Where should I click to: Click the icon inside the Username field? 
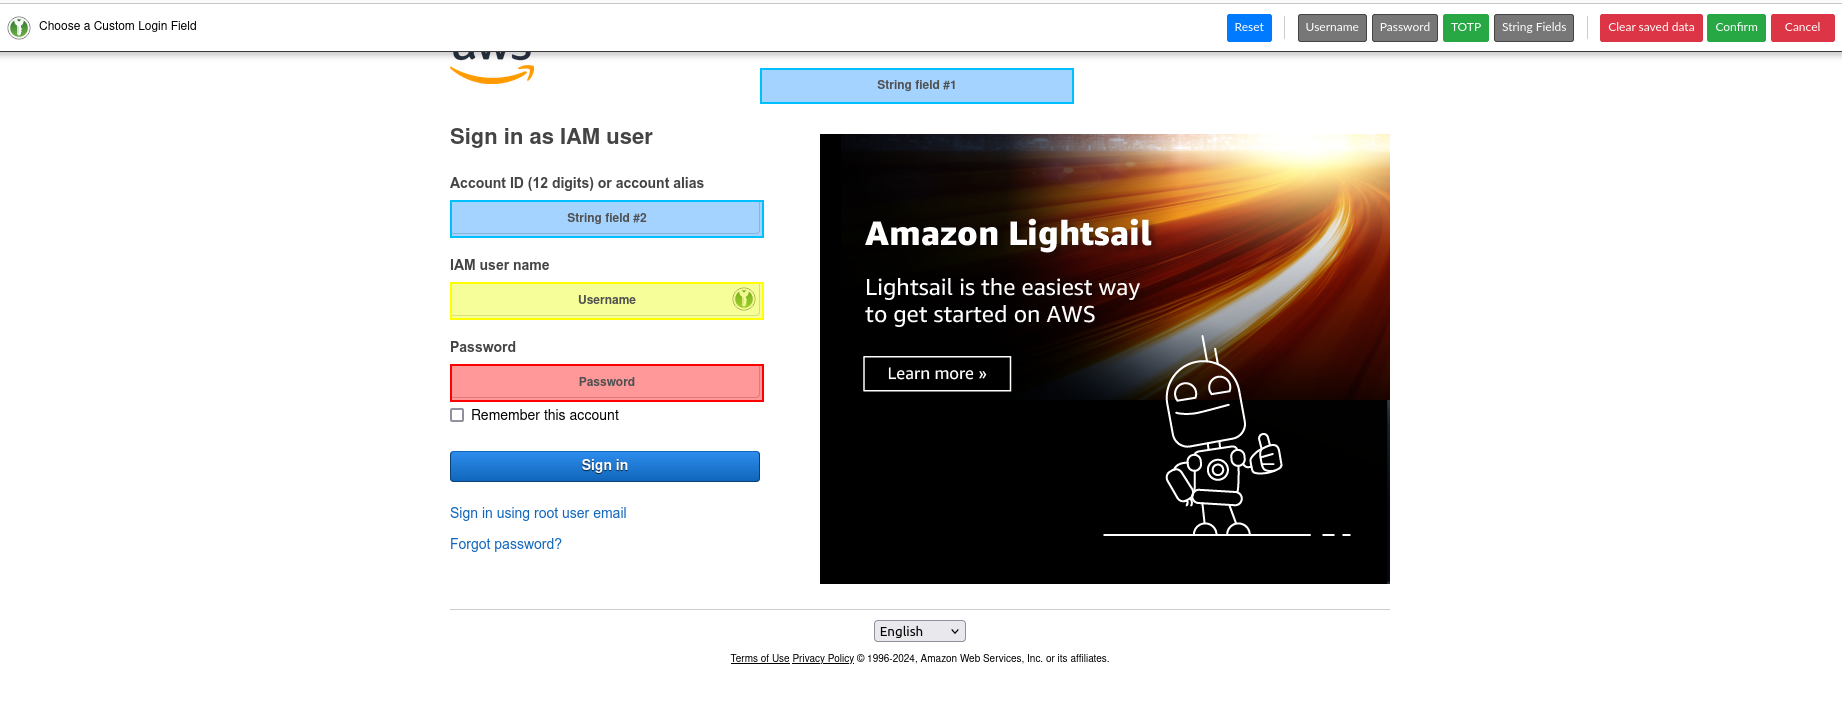(743, 299)
